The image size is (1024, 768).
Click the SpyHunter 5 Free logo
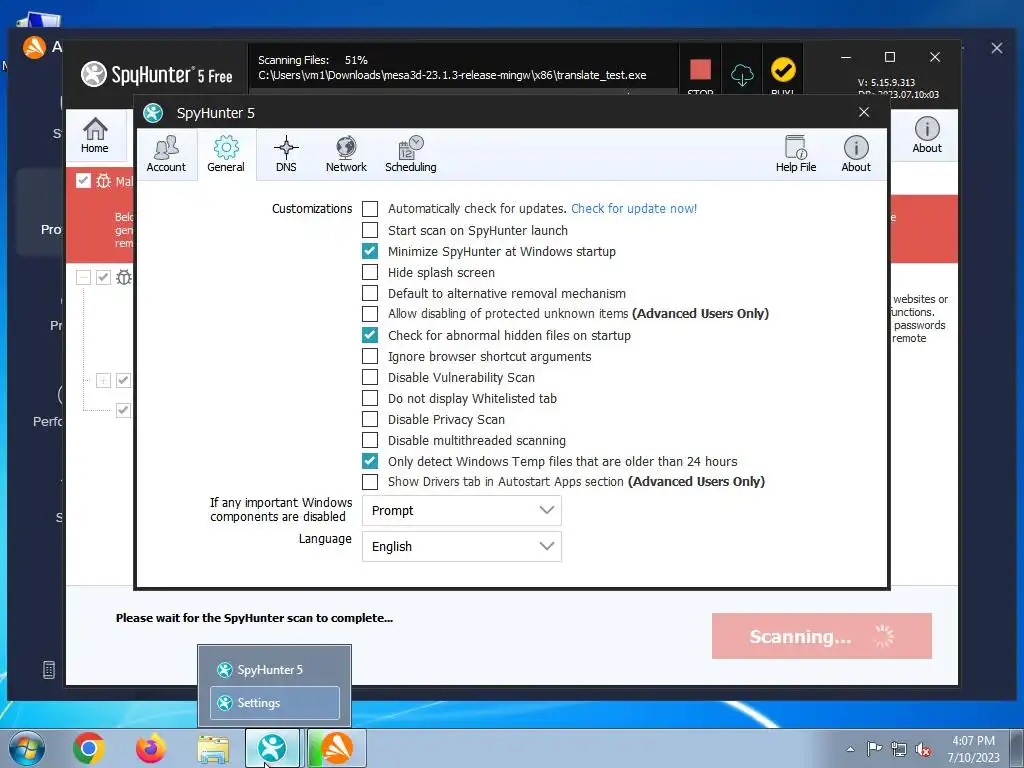pos(157,74)
